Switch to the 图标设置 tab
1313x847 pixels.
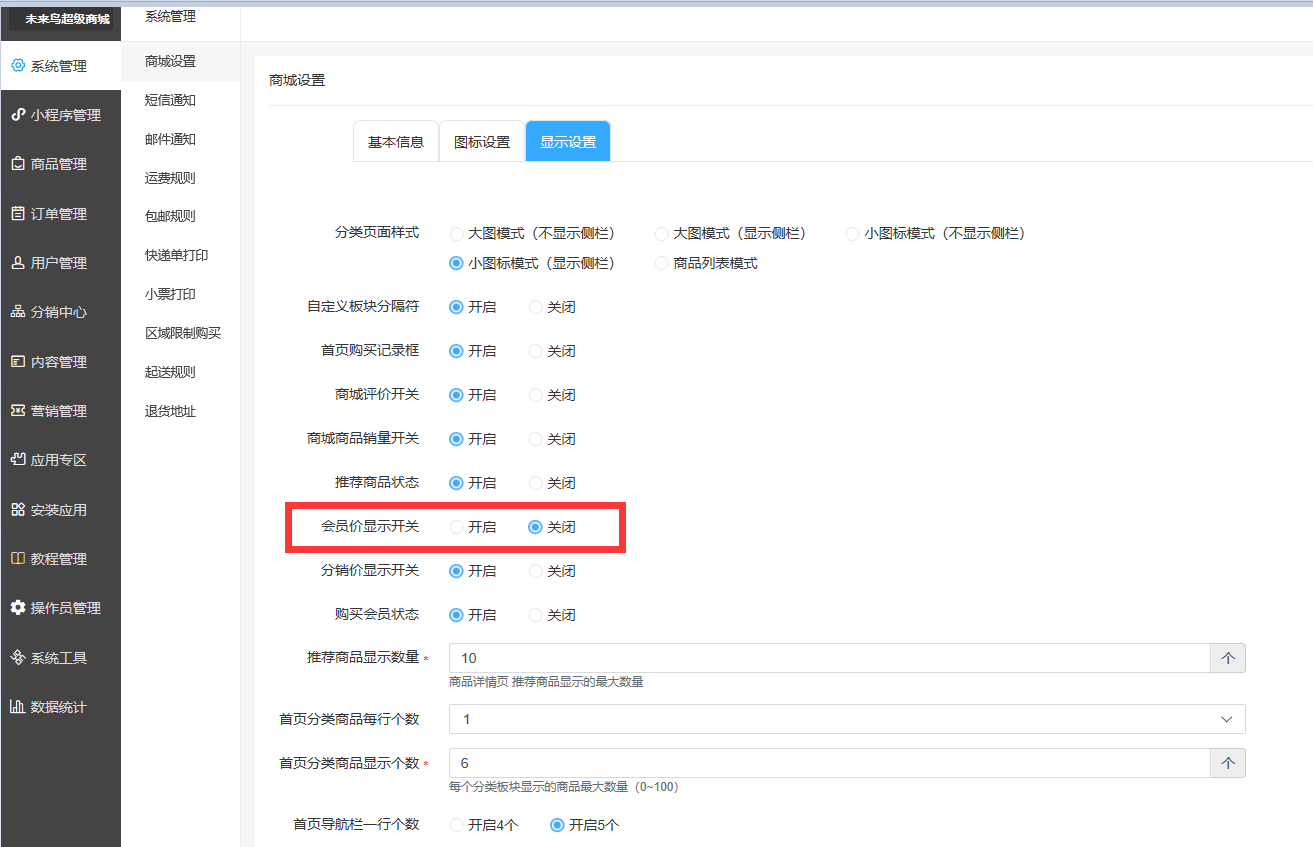tap(482, 142)
